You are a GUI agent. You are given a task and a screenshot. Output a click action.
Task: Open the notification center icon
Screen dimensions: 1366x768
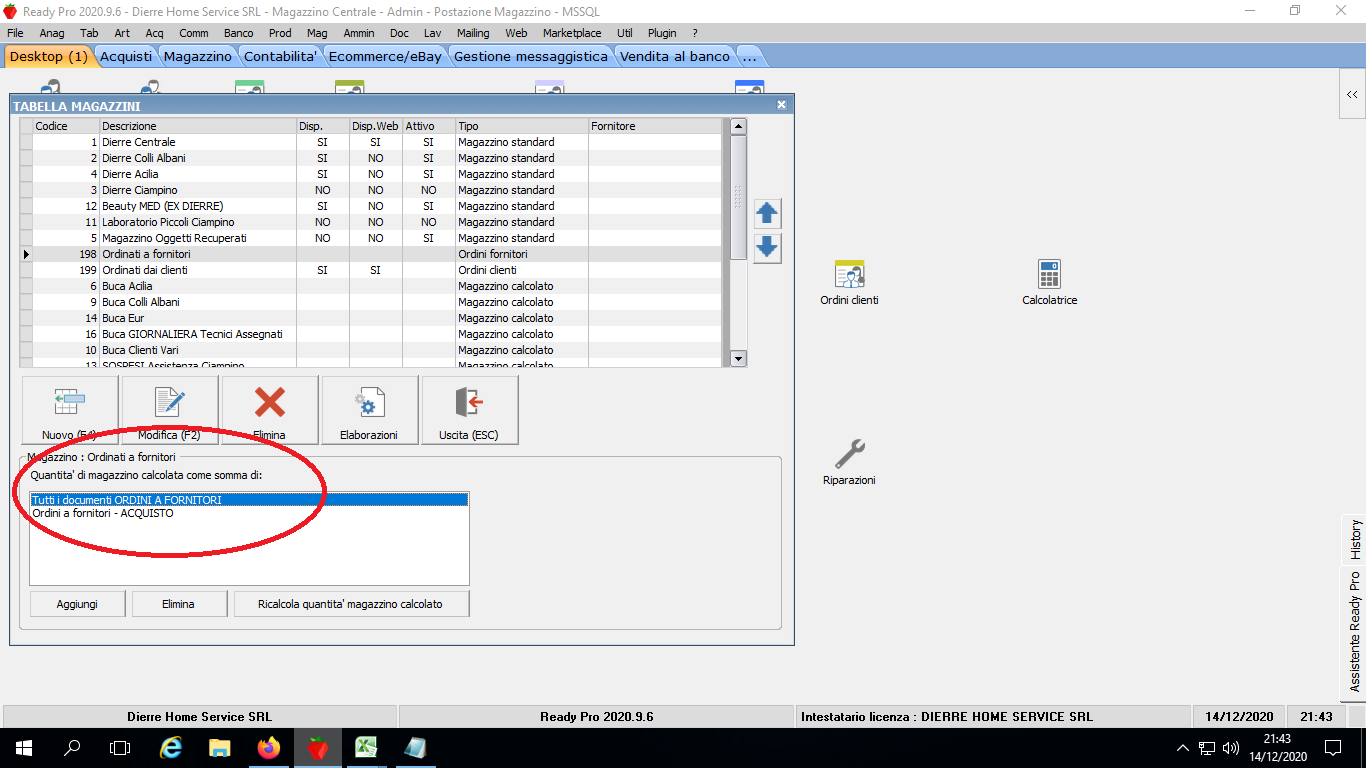(1333, 747)
